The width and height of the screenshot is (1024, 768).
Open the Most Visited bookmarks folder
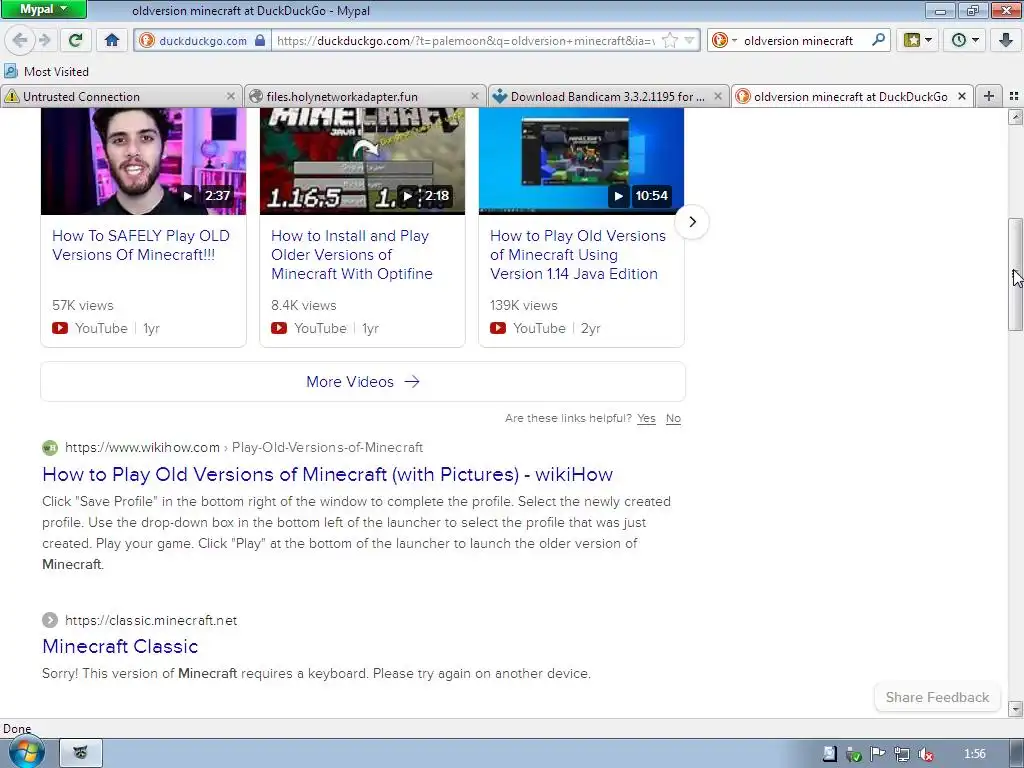[46, 71]
